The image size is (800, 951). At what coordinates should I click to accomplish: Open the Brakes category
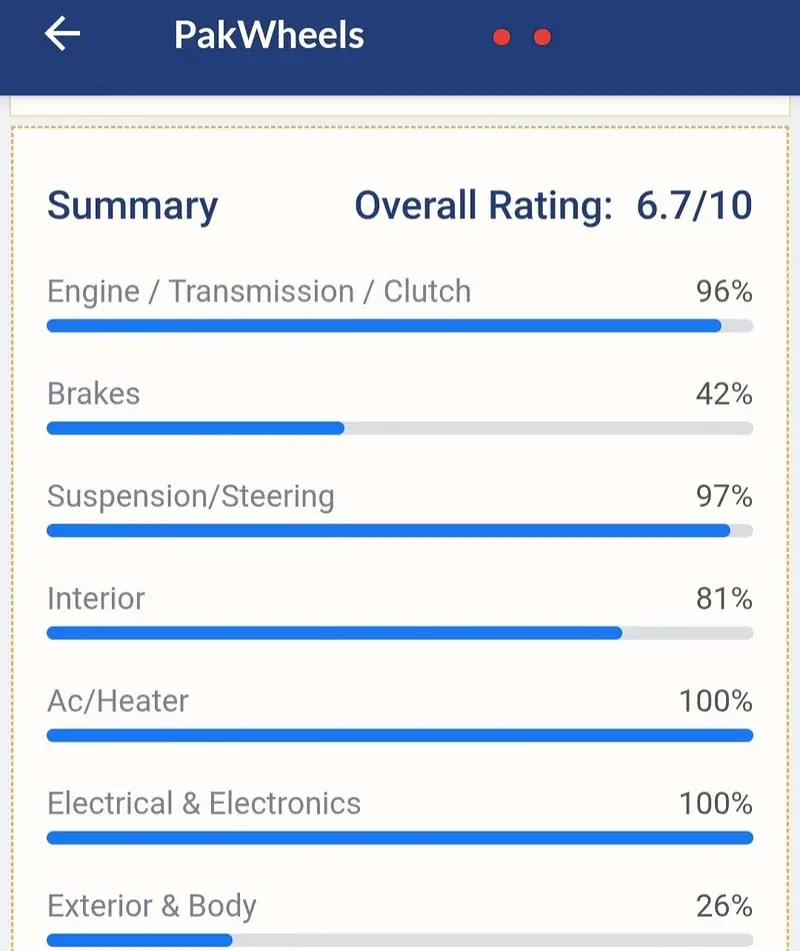(x=93, y=394)
